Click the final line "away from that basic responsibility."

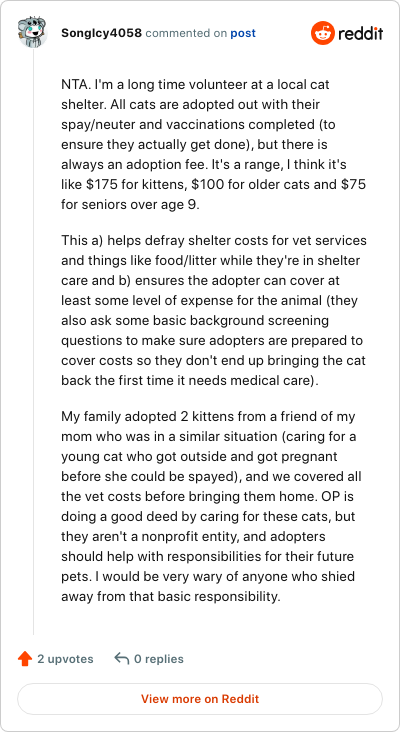click(x=171, y=597)
